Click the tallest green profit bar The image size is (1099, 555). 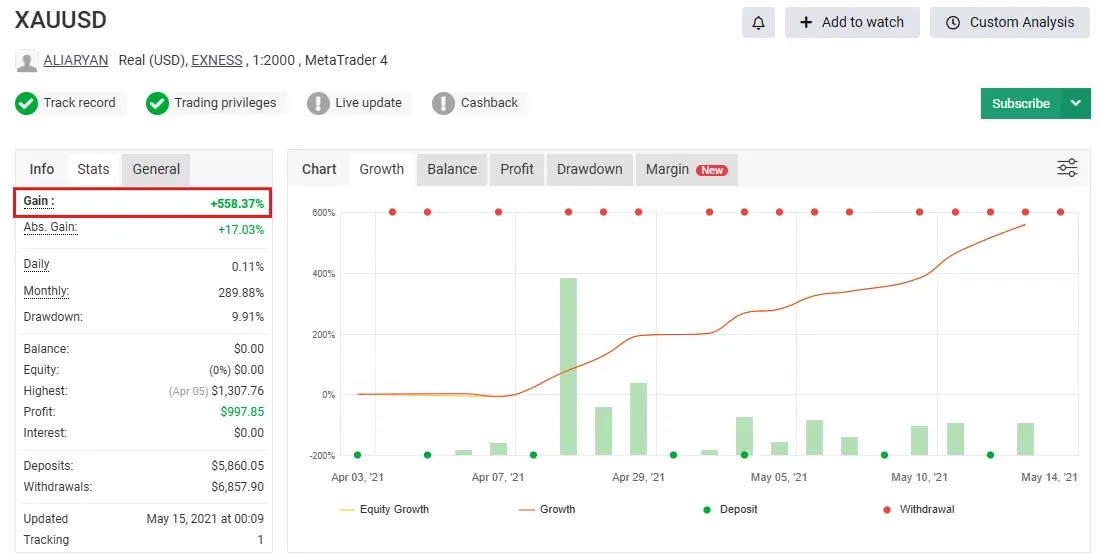point(568,366)
